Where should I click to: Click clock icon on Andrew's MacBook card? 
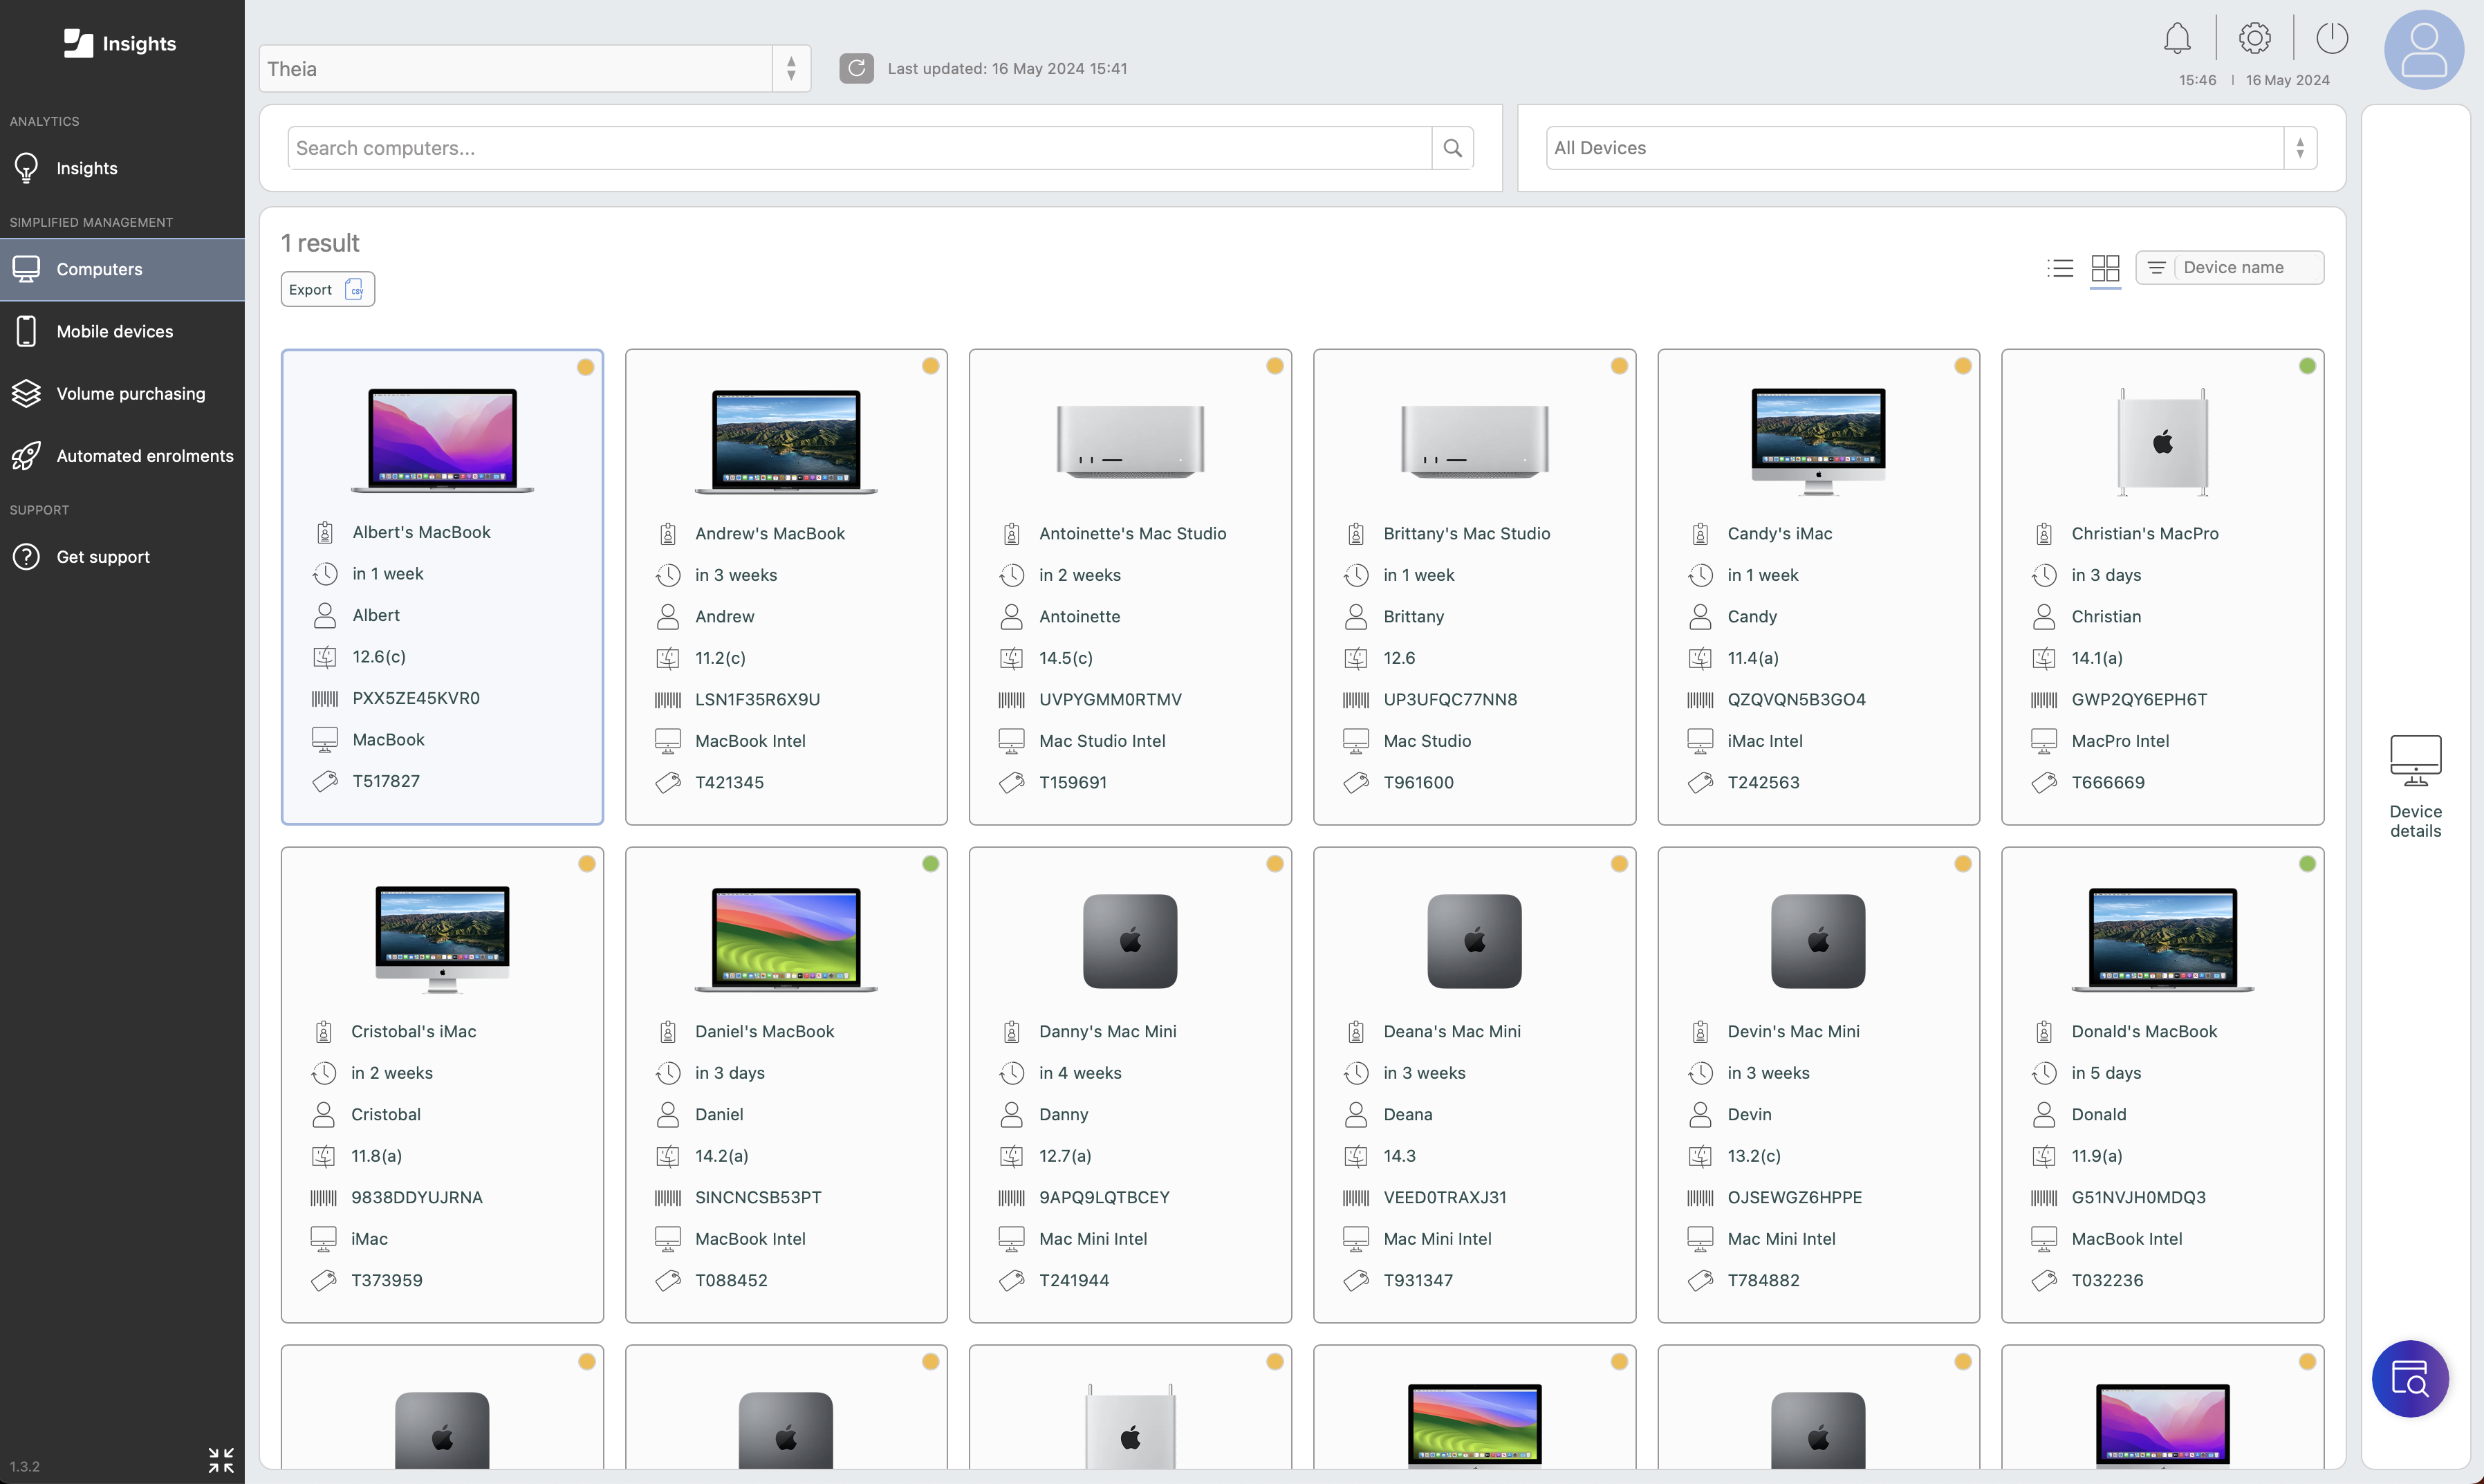[668, 575]
